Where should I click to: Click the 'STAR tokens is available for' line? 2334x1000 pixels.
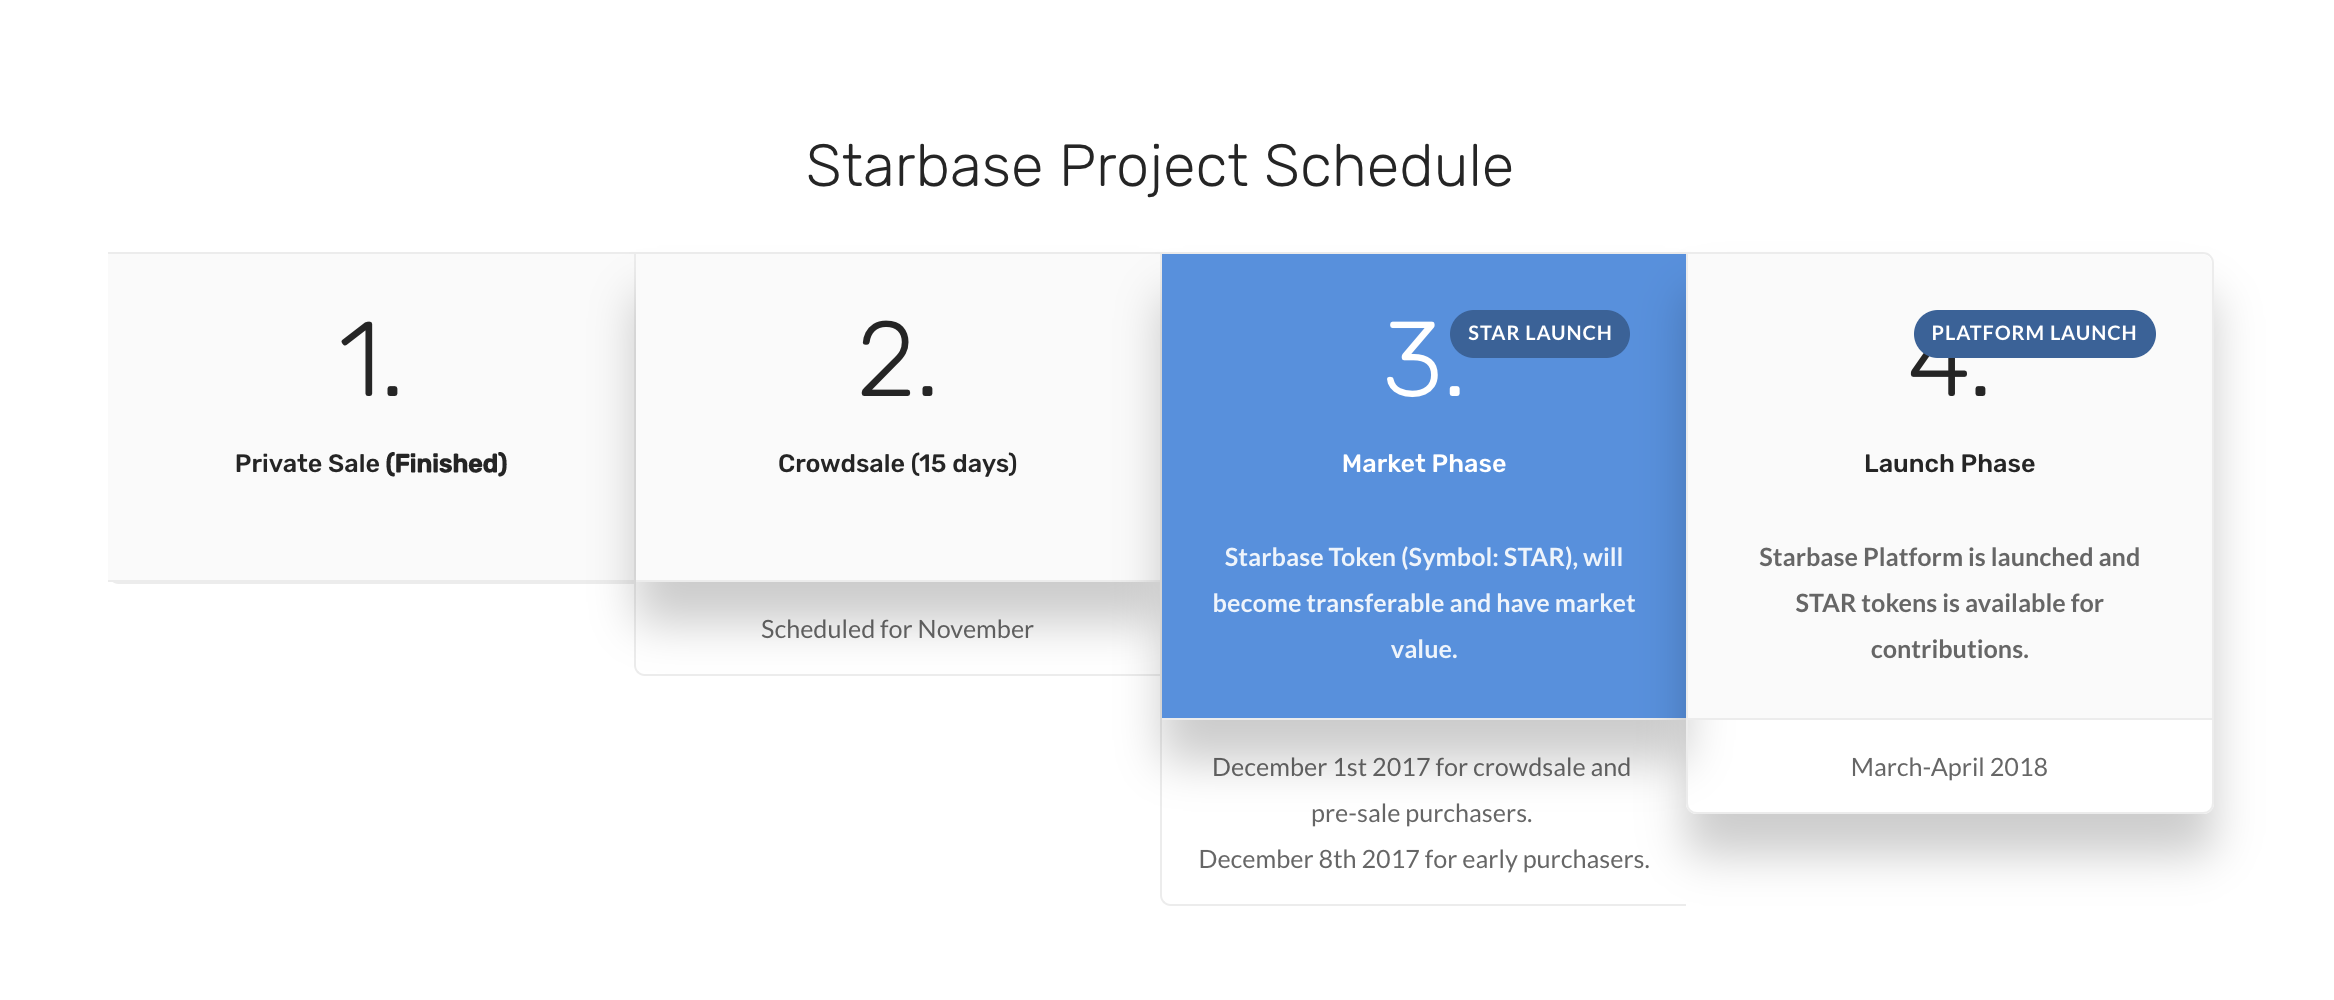click(x=1949, y=603)
